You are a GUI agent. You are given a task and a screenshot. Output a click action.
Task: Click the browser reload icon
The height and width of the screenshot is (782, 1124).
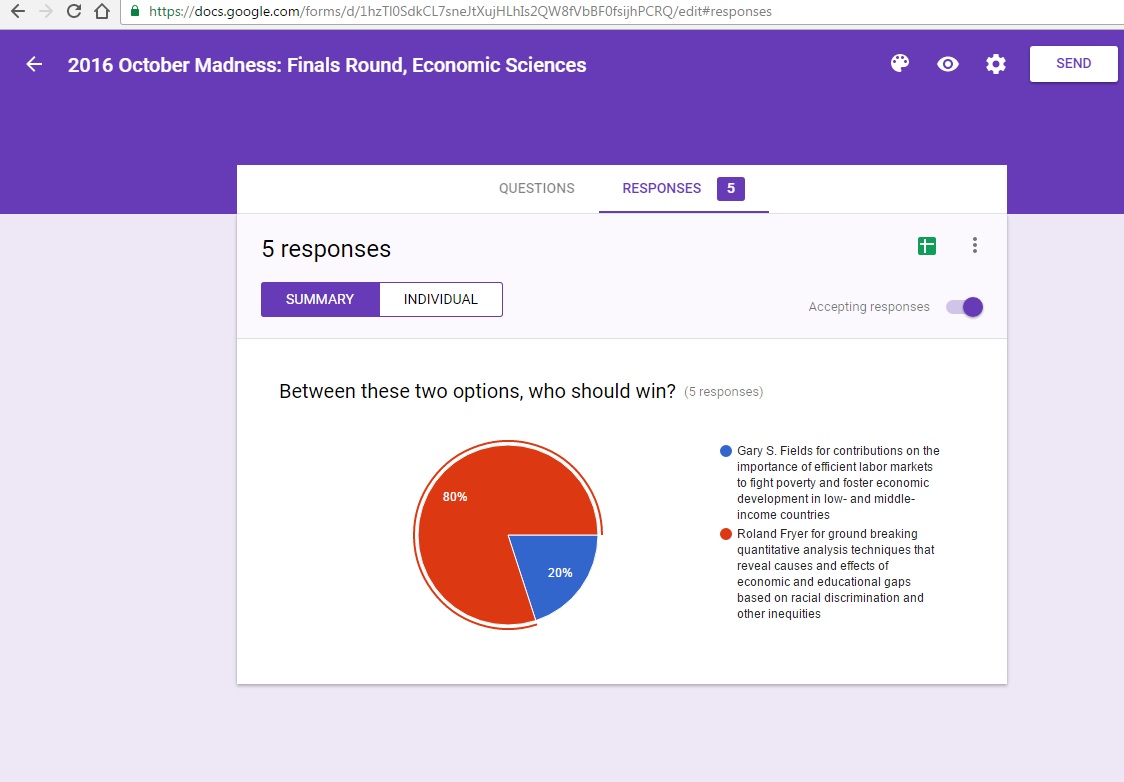(74, 12)
